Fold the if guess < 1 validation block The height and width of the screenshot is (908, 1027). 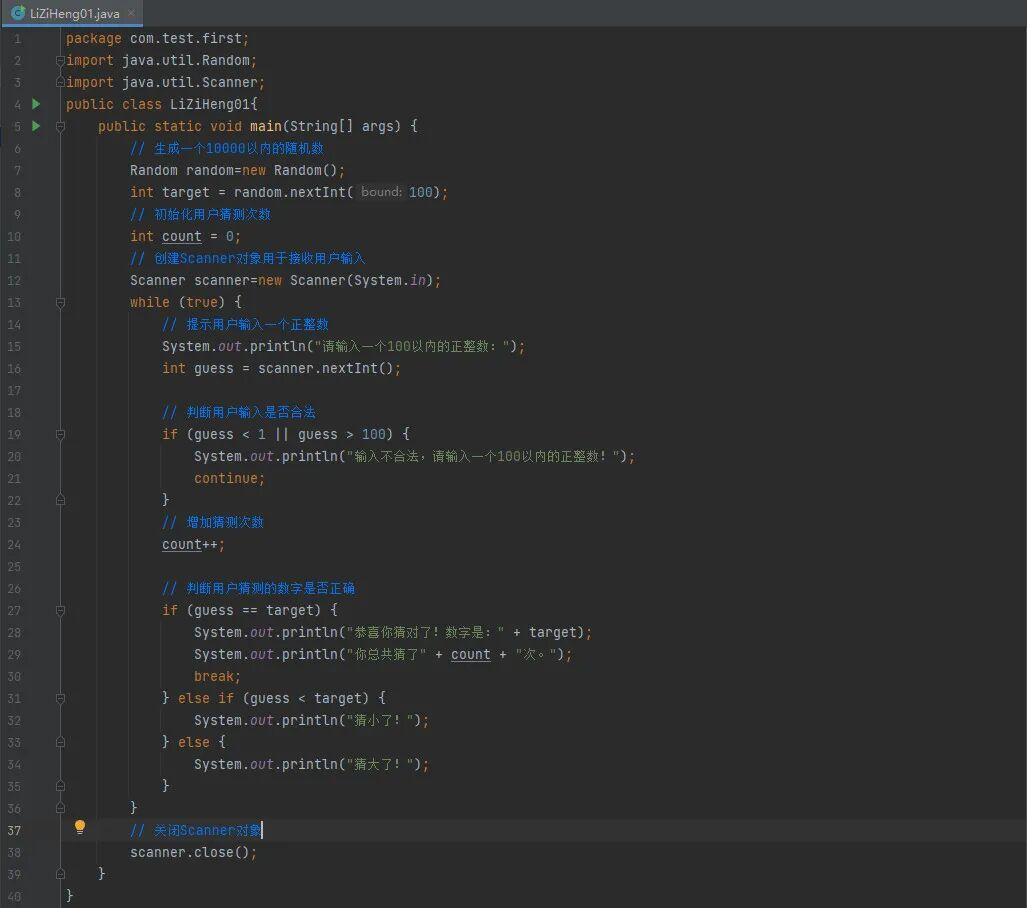click(x=60, y=434)
